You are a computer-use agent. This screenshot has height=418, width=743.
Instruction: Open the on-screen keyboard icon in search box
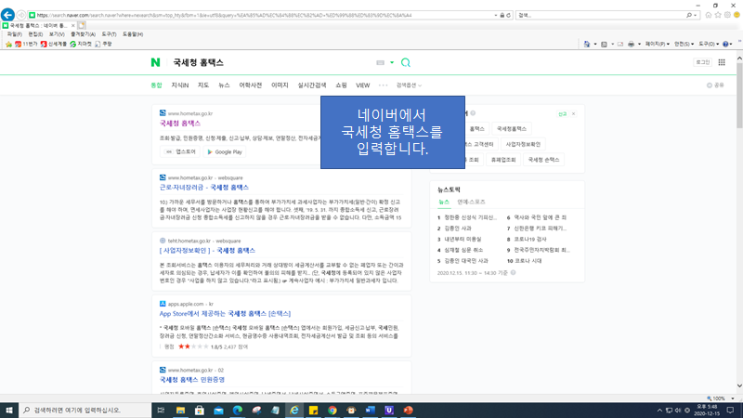coord(380,62)
